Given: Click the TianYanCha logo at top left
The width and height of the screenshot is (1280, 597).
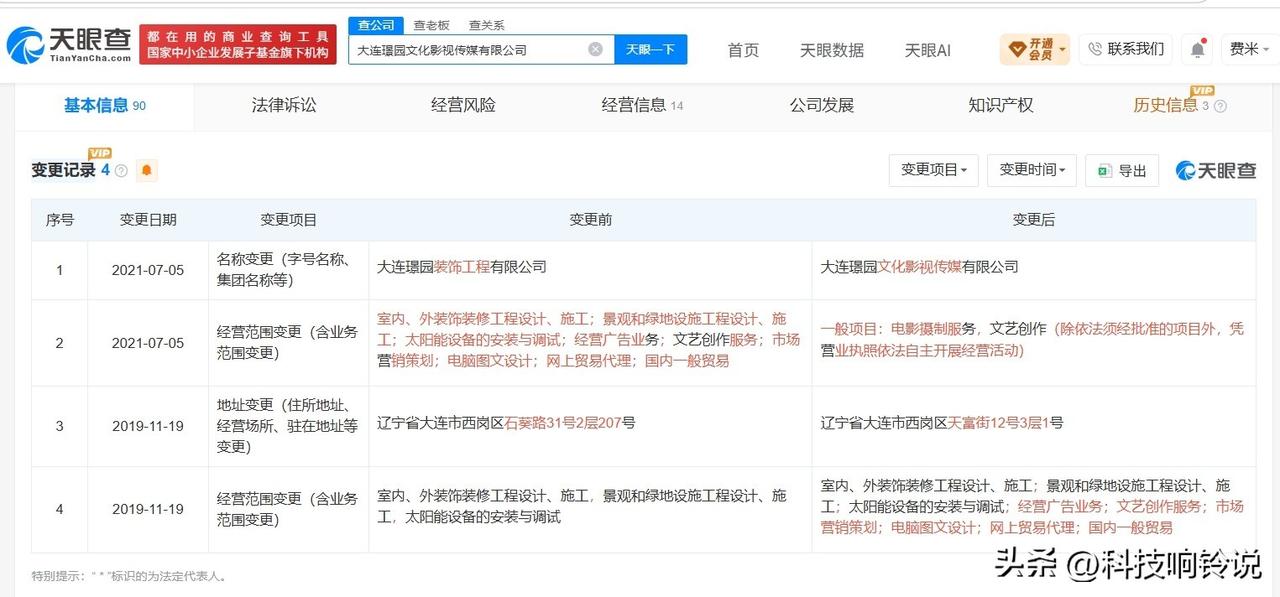Looking at the screenshot, I should (x=68, y=43).
